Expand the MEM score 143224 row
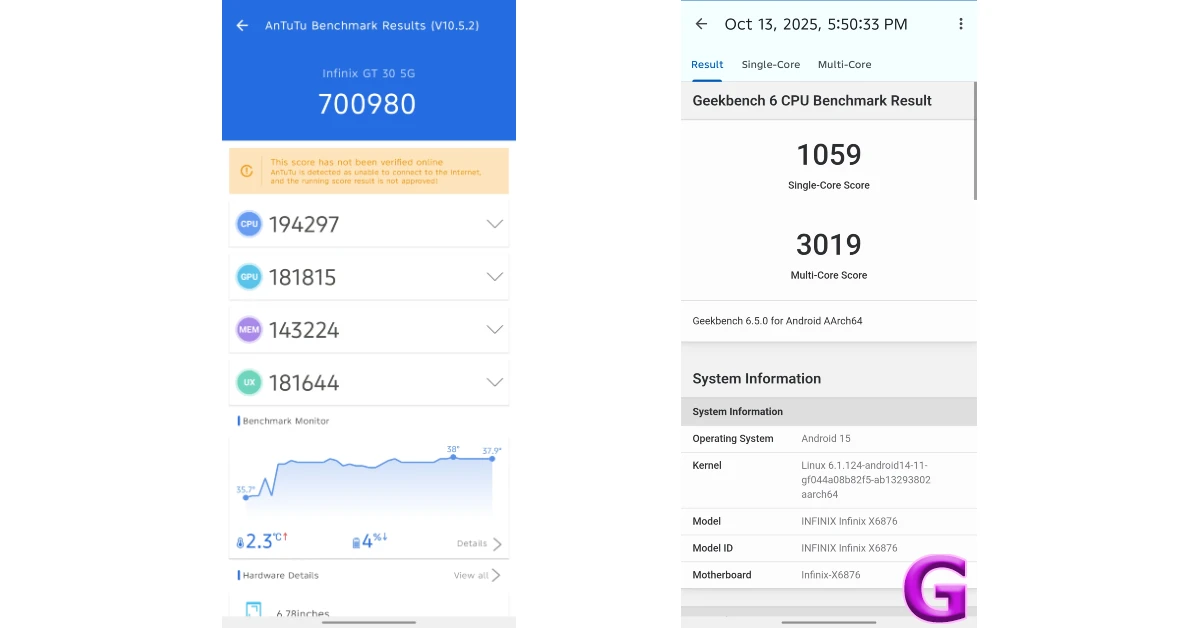The width and height of the screenshot is (1200, 628). [494, 330]
